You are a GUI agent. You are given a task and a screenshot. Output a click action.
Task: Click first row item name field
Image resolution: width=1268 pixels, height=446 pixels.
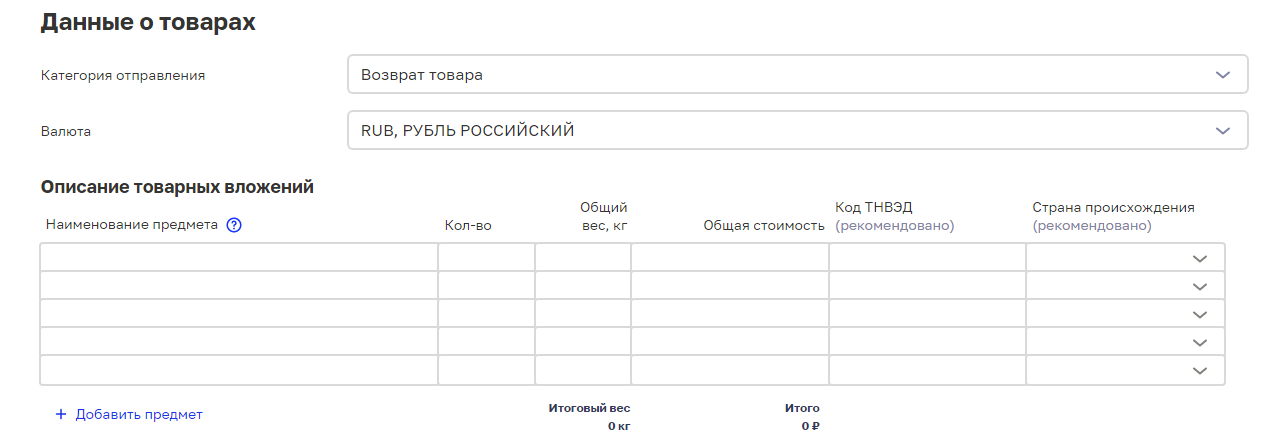pyautogui.click(x=239, y=257)
